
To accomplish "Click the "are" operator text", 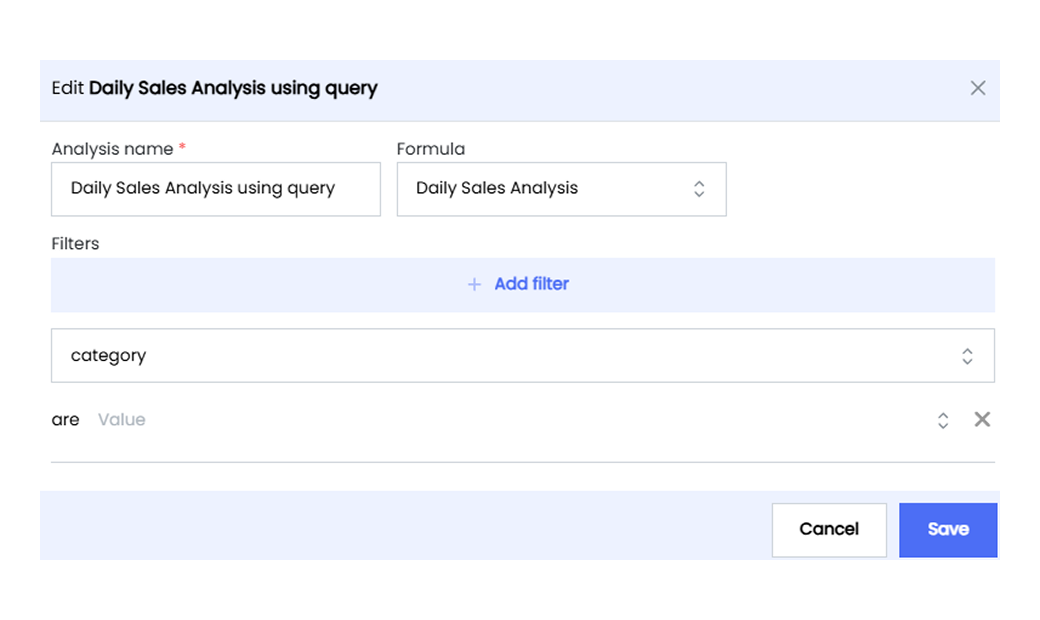I will (x=65, y=420).
